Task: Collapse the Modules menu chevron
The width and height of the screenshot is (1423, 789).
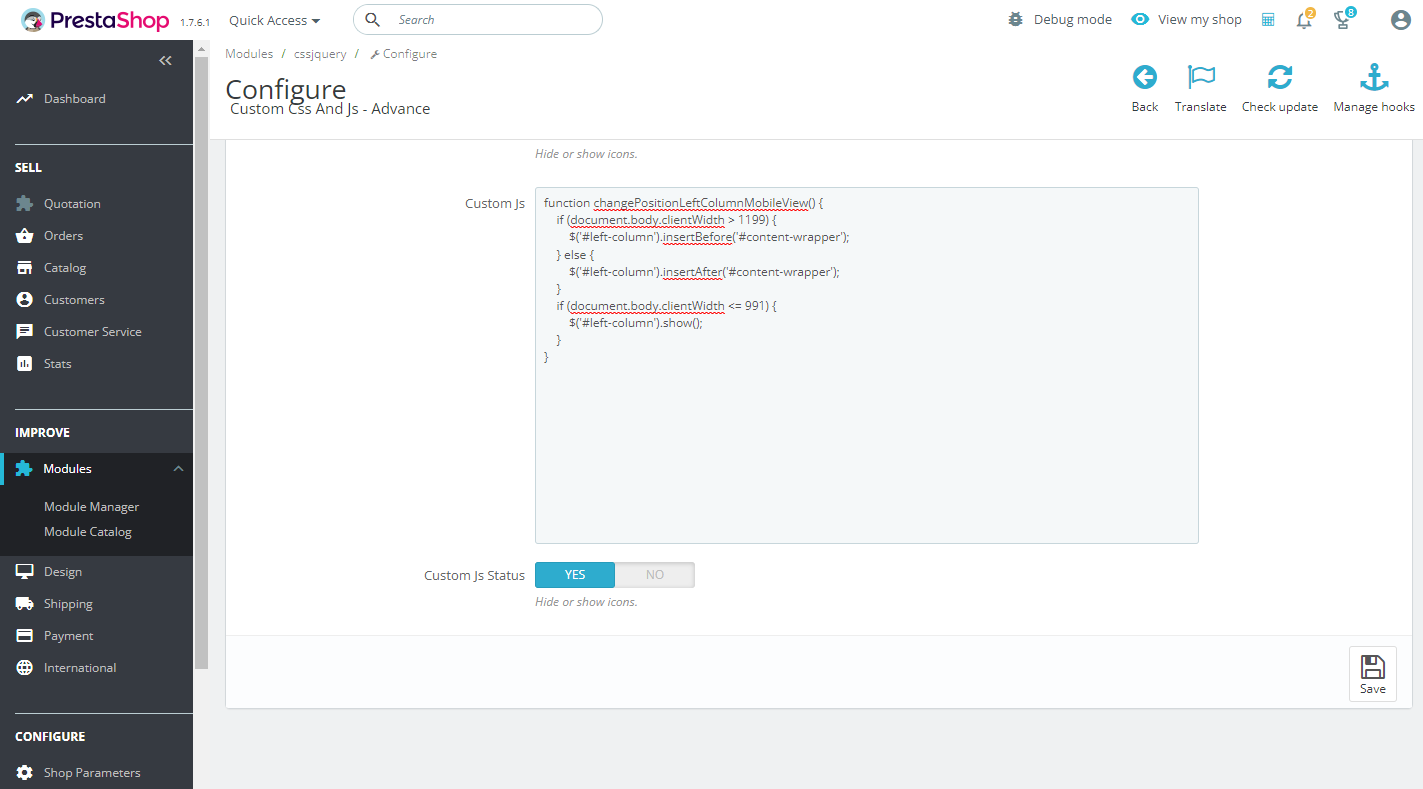Action: [x=178, y=469]
